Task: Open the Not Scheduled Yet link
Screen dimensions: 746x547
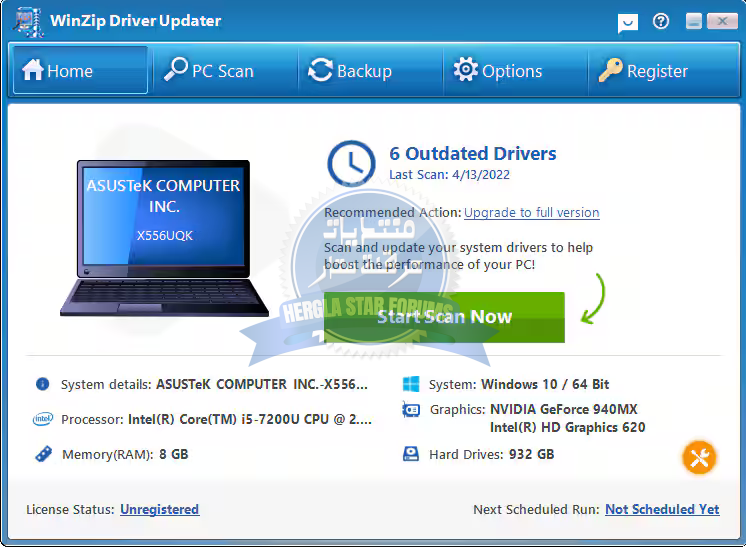Action: (x=662, y=509)
